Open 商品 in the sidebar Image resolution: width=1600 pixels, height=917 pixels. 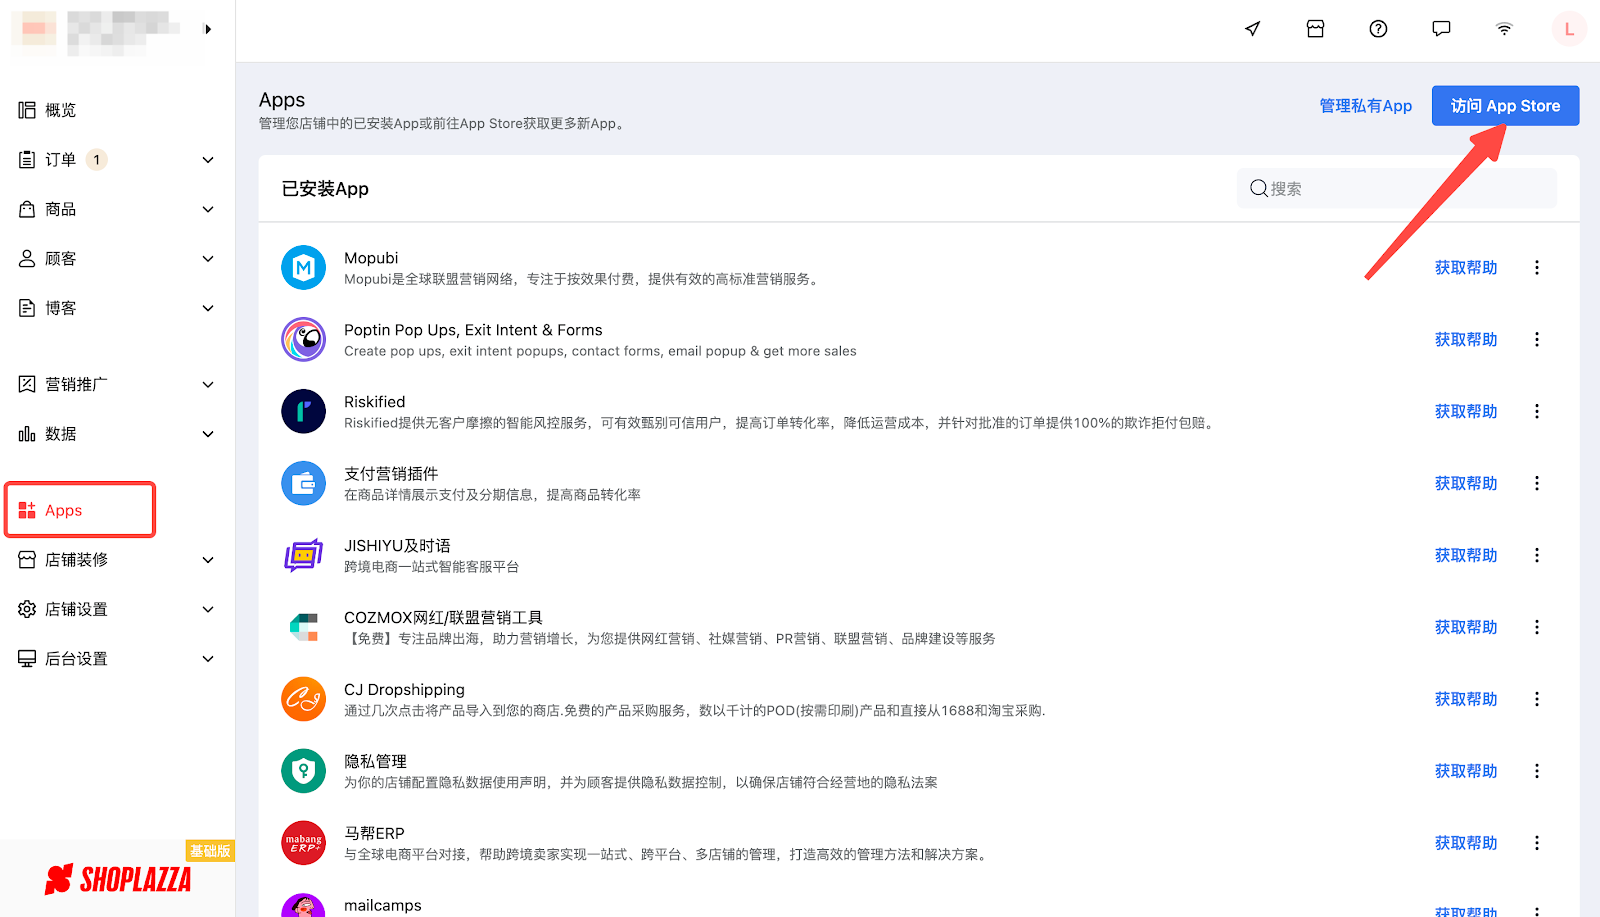pyautogui.click(x=60, y=209)
